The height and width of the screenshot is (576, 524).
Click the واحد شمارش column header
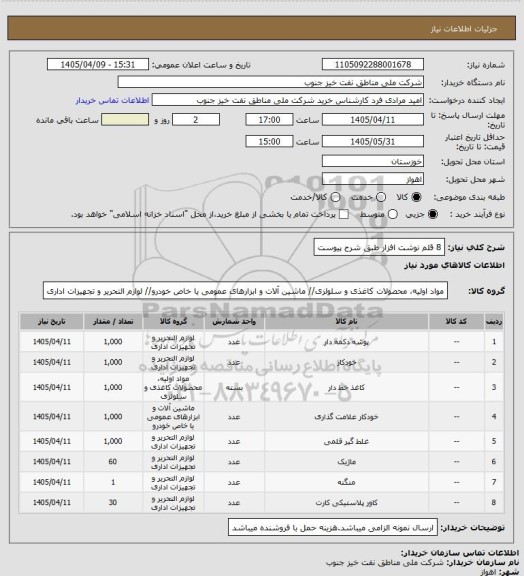coord(234,321)
